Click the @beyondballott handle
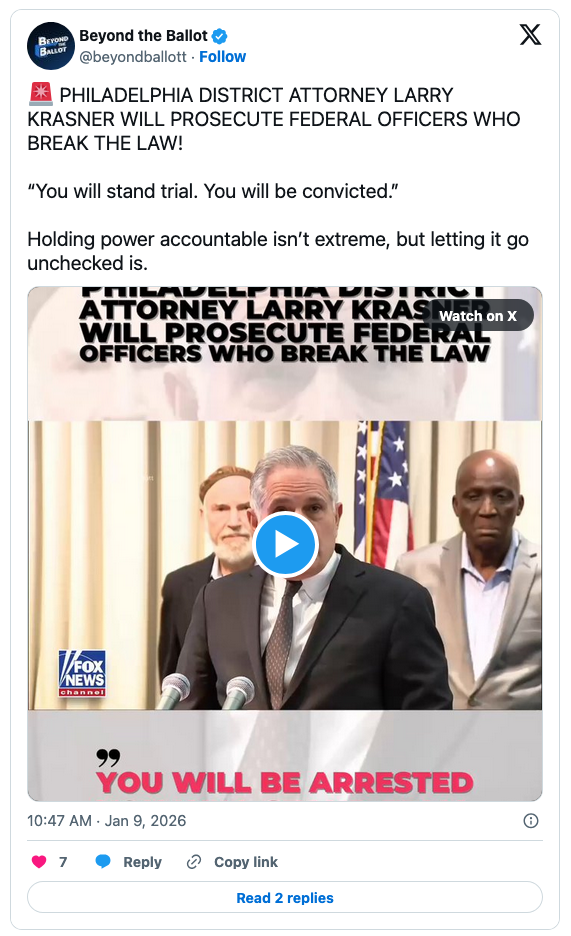Viewport: 571px width, 936px height. coord(132,57)
